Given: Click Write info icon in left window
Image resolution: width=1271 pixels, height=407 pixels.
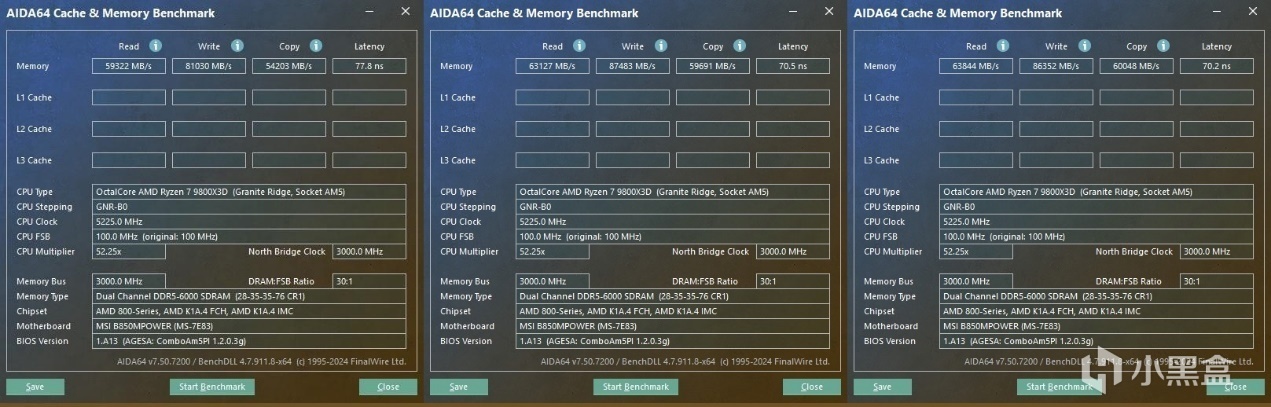Looking at the screenshot, I should pyautogui.click(x=237, y=46).
